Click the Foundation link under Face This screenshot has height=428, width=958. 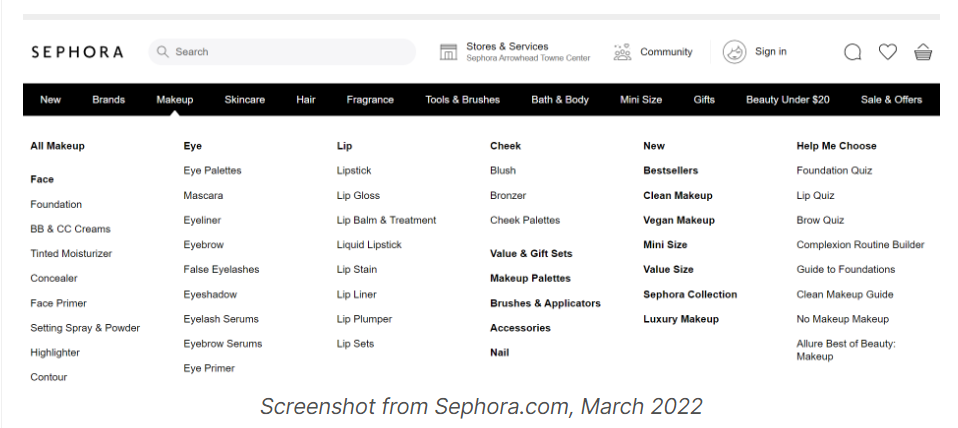point(56,204)
